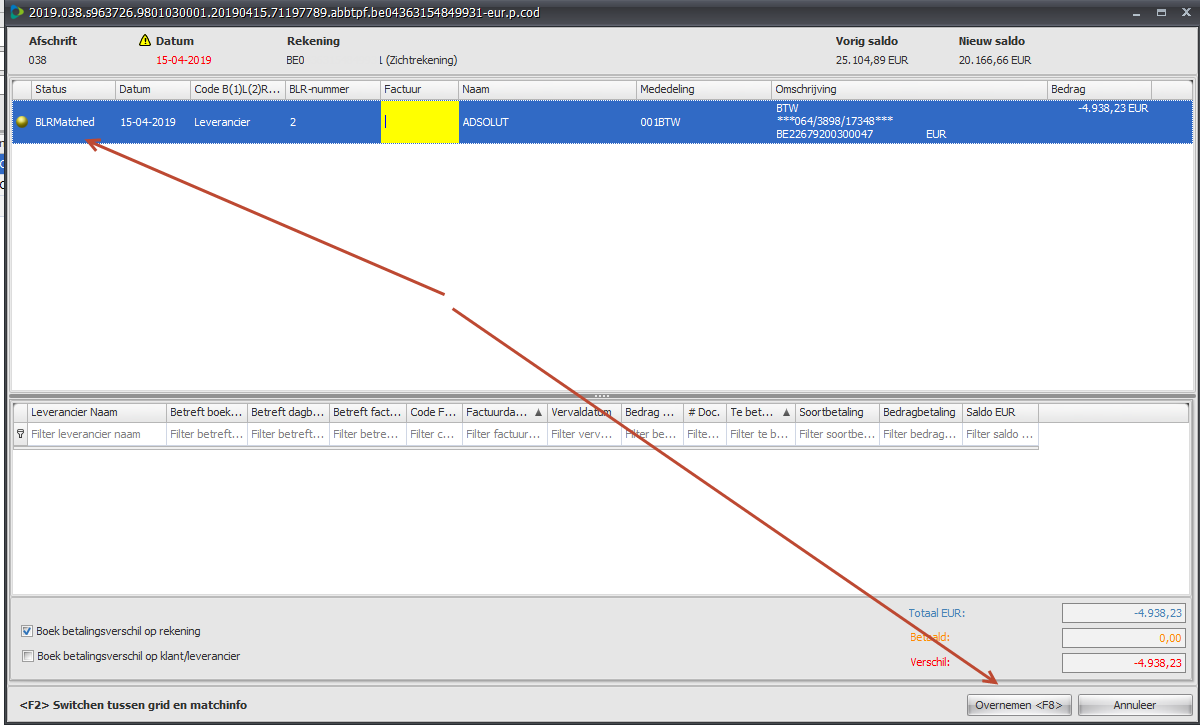The width and height of the screenshot is (1200, 726).
Task: Click the splitter handle between the grids
Action: [602, 396]
